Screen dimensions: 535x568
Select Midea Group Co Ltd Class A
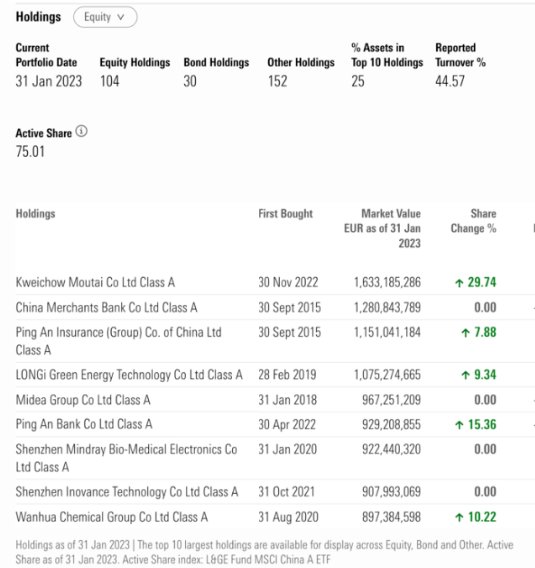coord(83,400)
